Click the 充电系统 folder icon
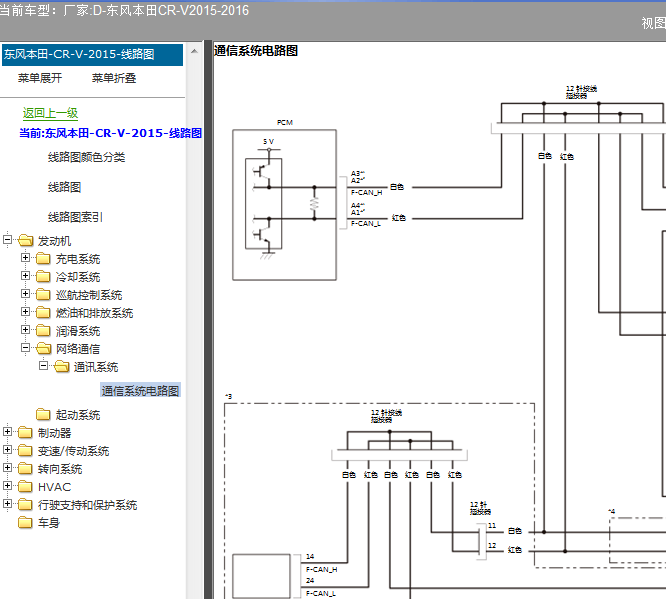The height and width of the screenshot is (599, 666). pyautogui.click(x=43, y=258)
